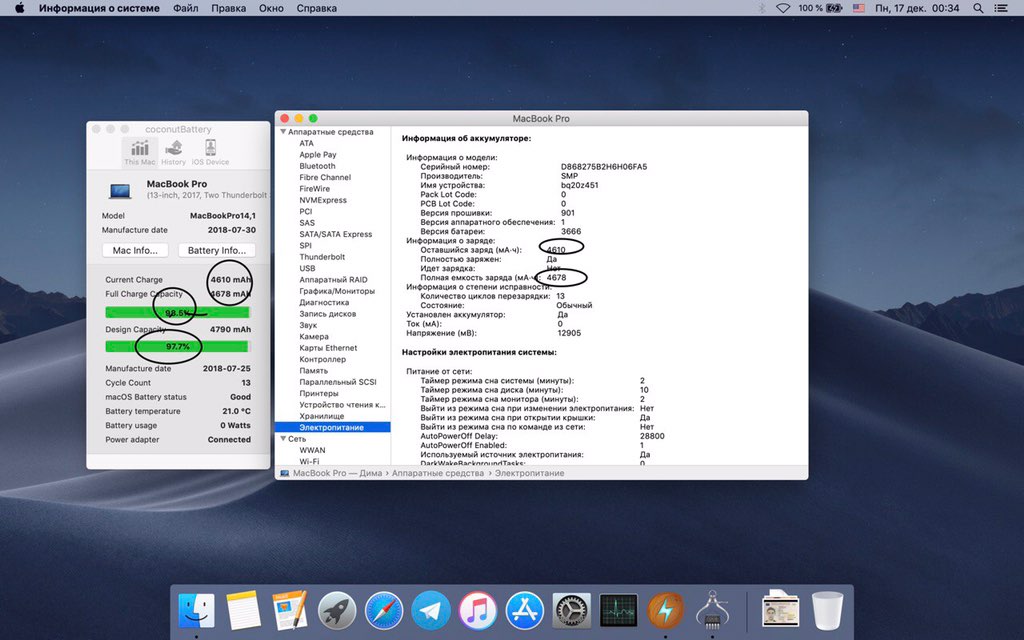Open Activity Monitor in the Dock
The image size is (1024, 640).
click(x=618, y=611)
